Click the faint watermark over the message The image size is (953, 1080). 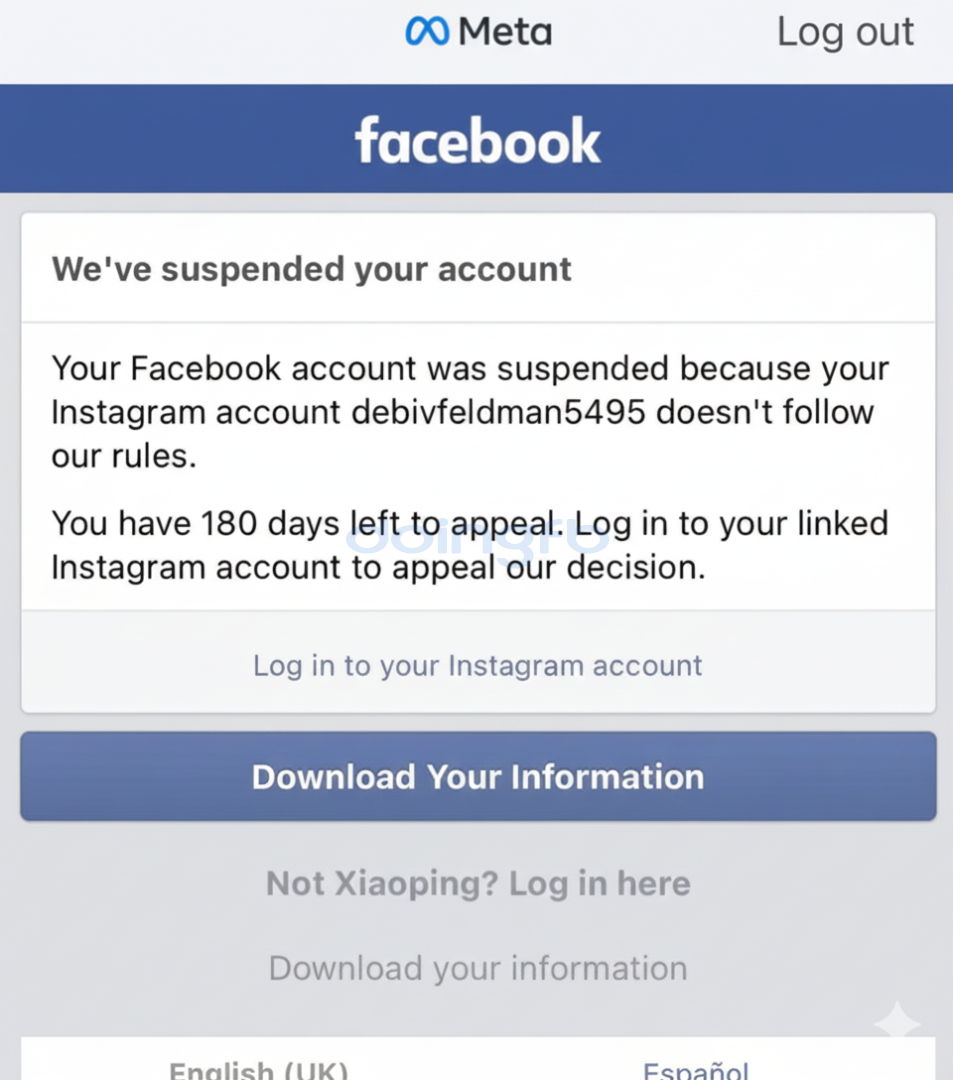(x=477, y=540)
